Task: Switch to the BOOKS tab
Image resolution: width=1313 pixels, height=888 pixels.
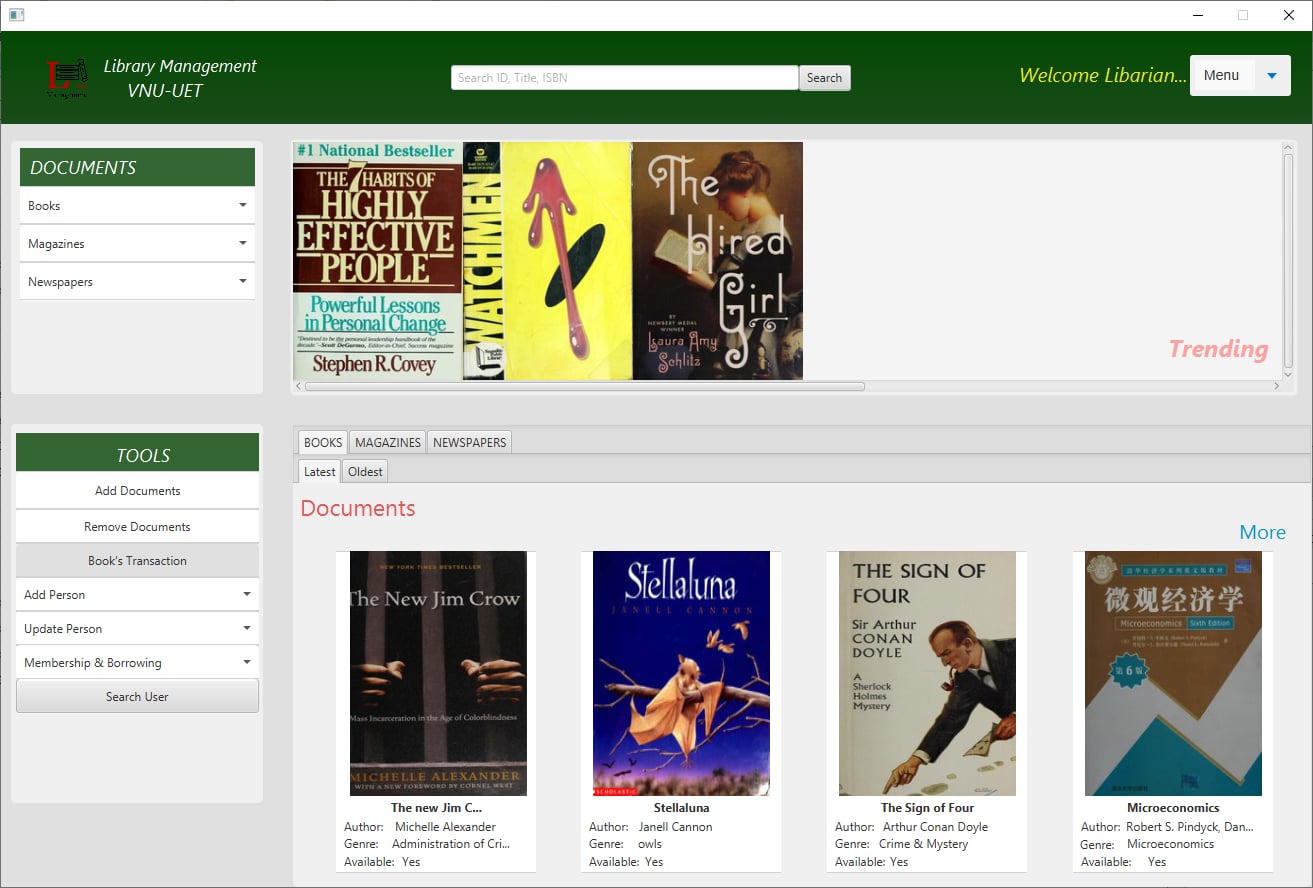Action: (323, 442)
